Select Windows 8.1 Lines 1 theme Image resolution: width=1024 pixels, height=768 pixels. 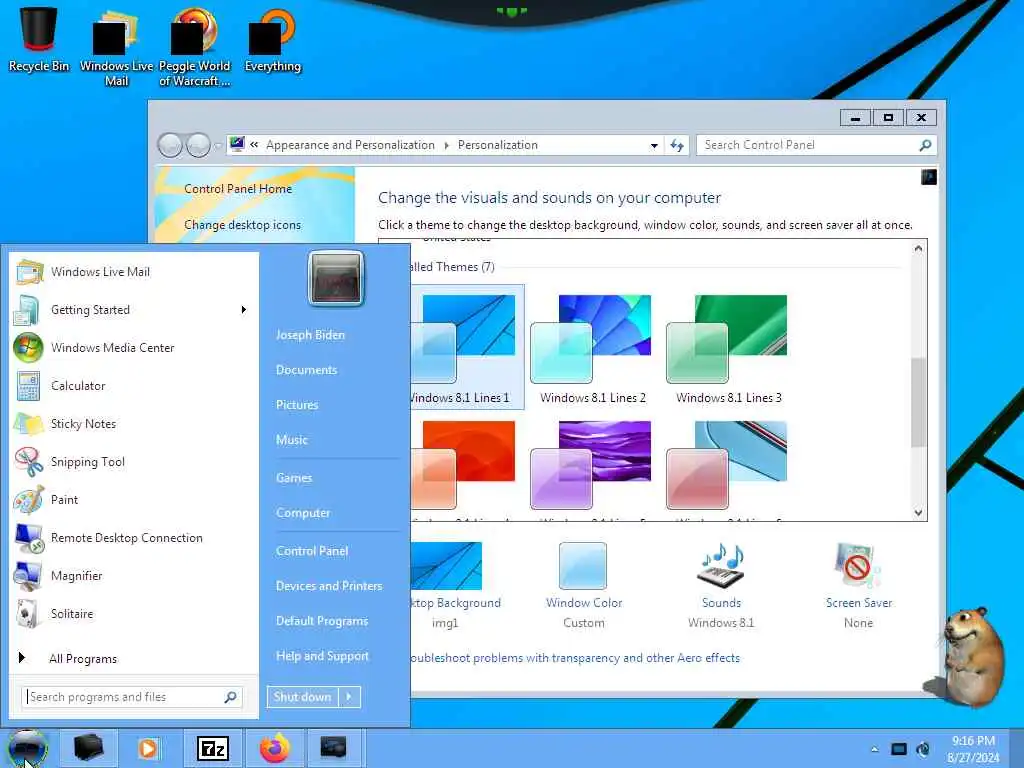(467, 348)
